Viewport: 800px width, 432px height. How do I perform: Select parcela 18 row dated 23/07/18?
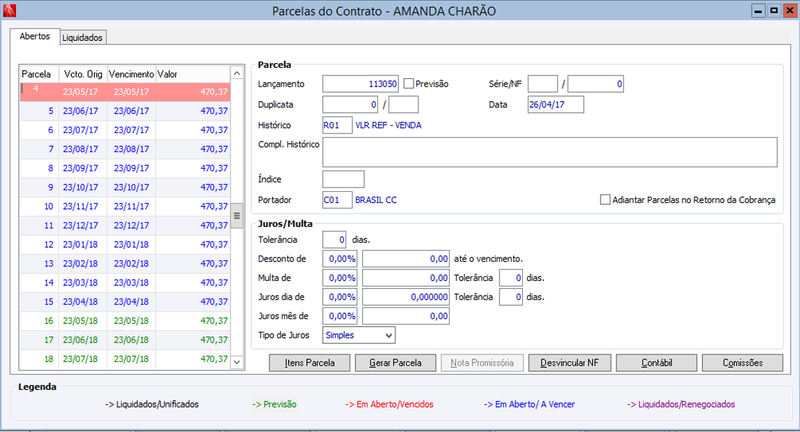click(125, 359)
